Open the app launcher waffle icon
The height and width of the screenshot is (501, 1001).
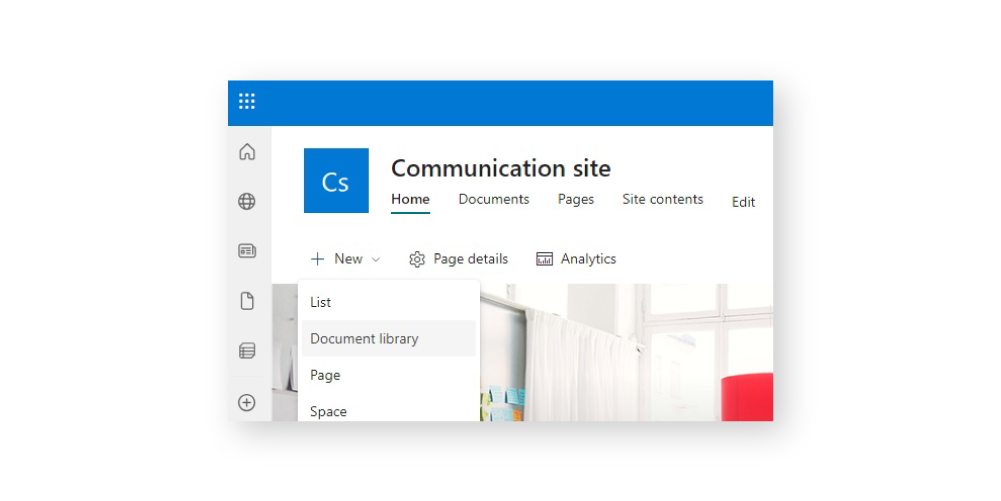tap(247, 101)
